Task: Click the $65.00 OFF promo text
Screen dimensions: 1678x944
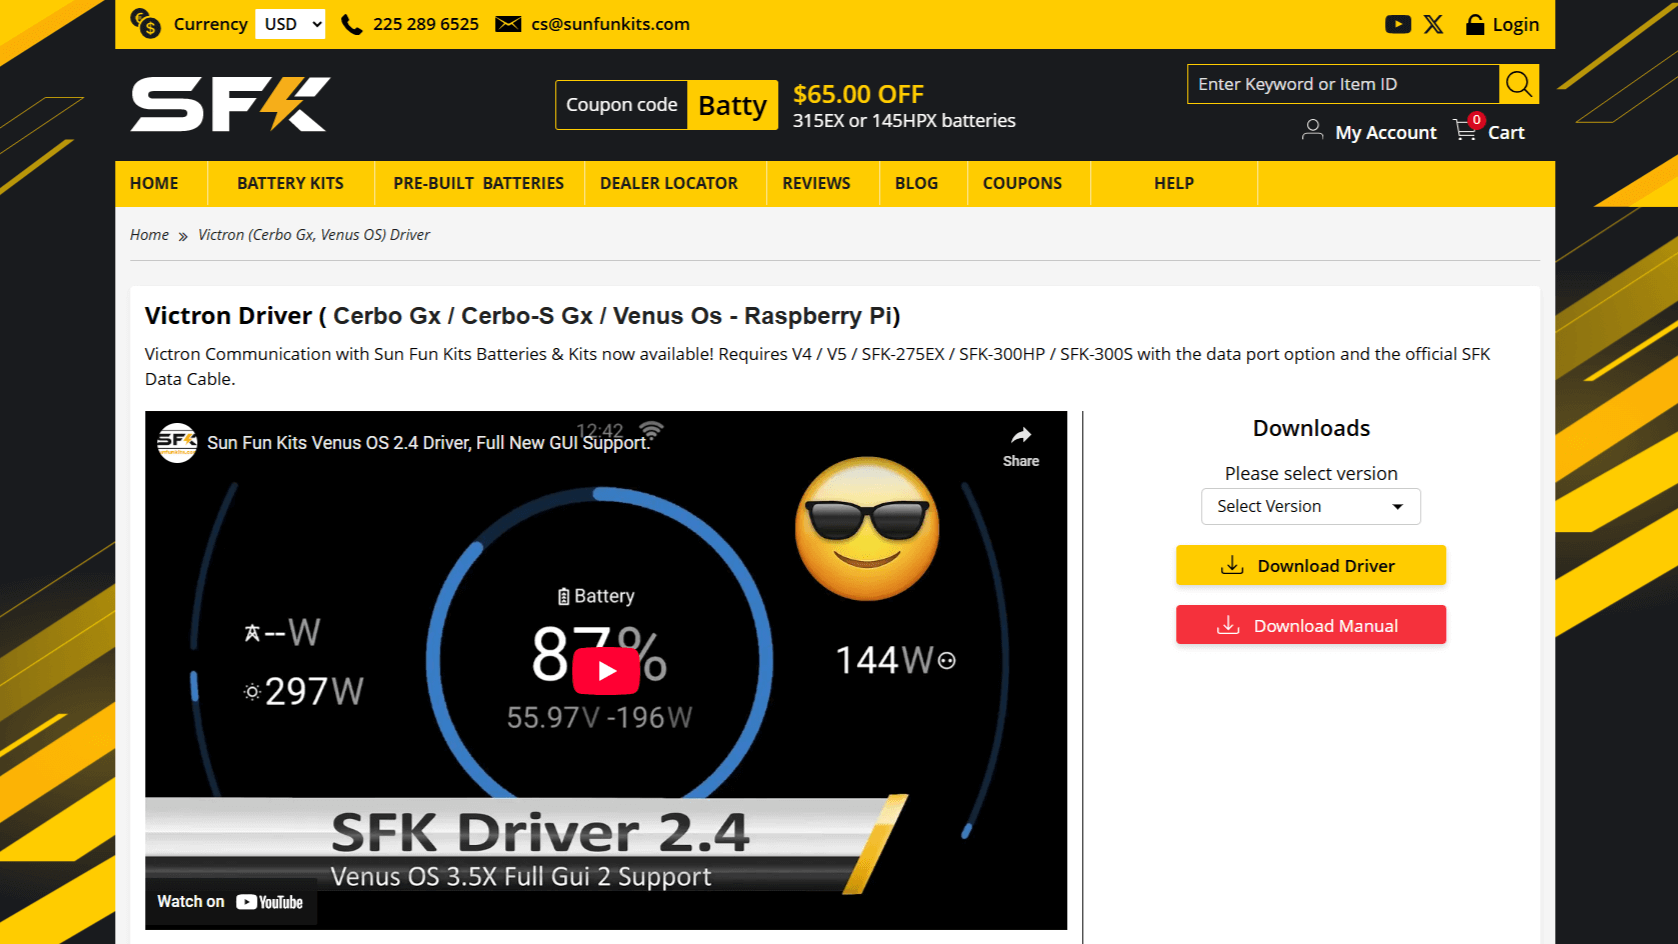Action: [x=858, y=94]
